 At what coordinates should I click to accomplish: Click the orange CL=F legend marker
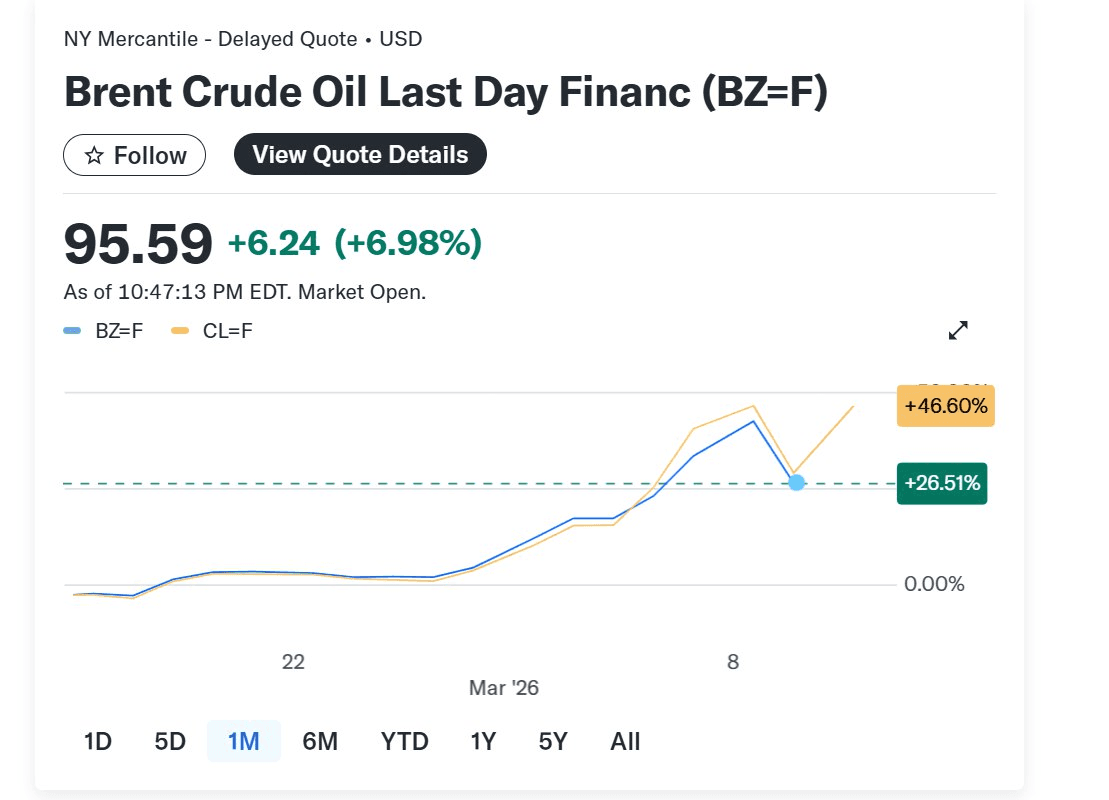180,330
